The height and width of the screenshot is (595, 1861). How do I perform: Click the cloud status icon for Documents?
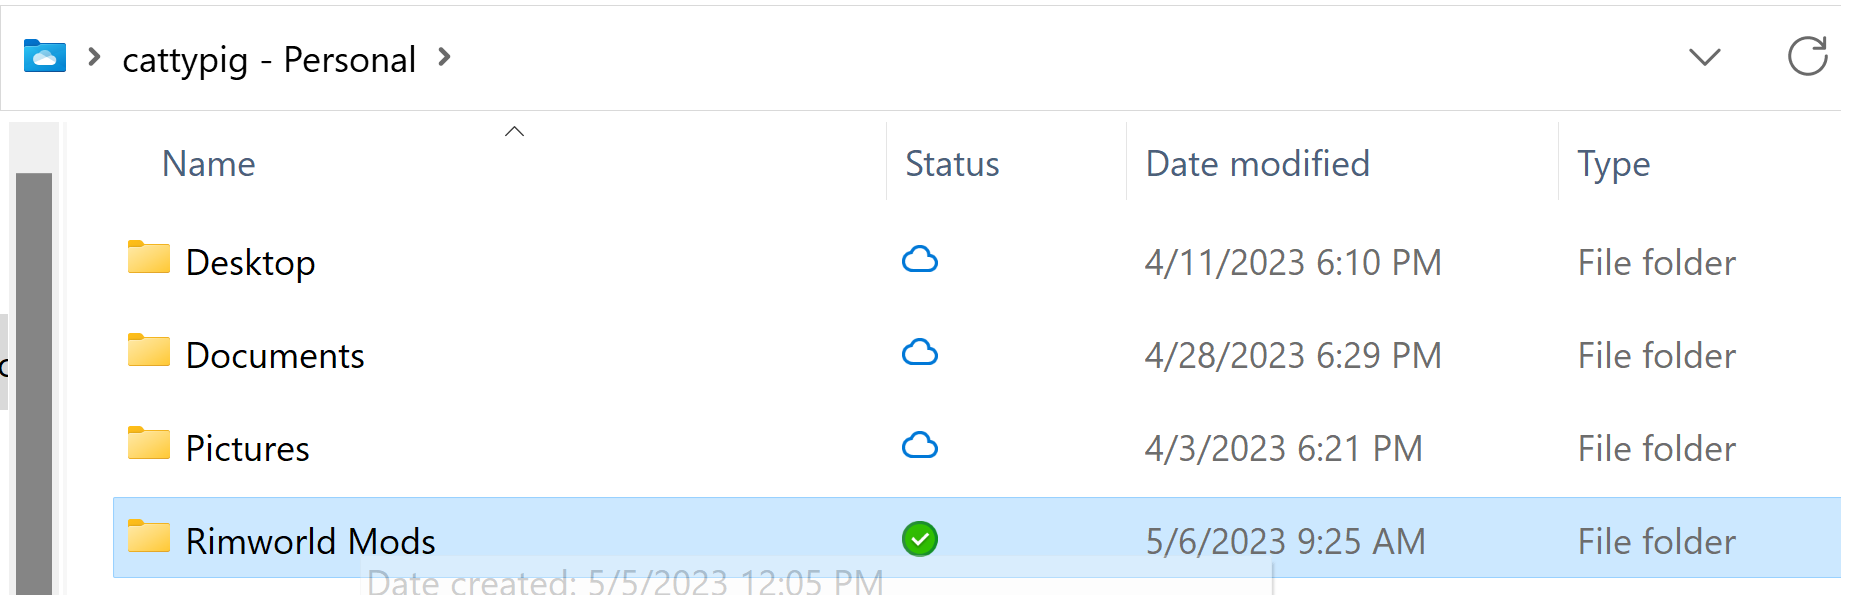tap(920, 353)
